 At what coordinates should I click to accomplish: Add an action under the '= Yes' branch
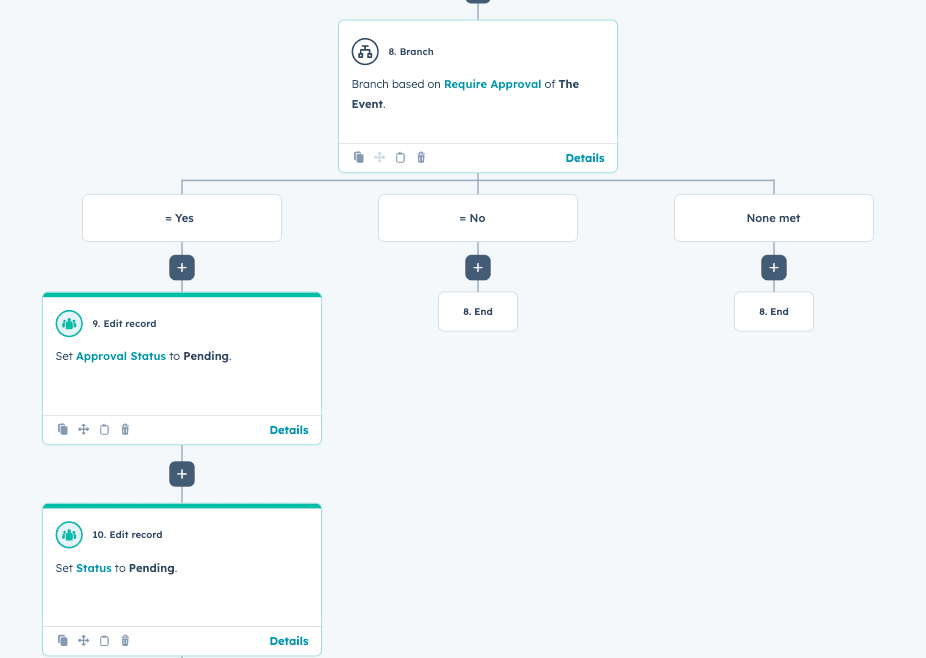pyautogui.click(x=182, y=268)
